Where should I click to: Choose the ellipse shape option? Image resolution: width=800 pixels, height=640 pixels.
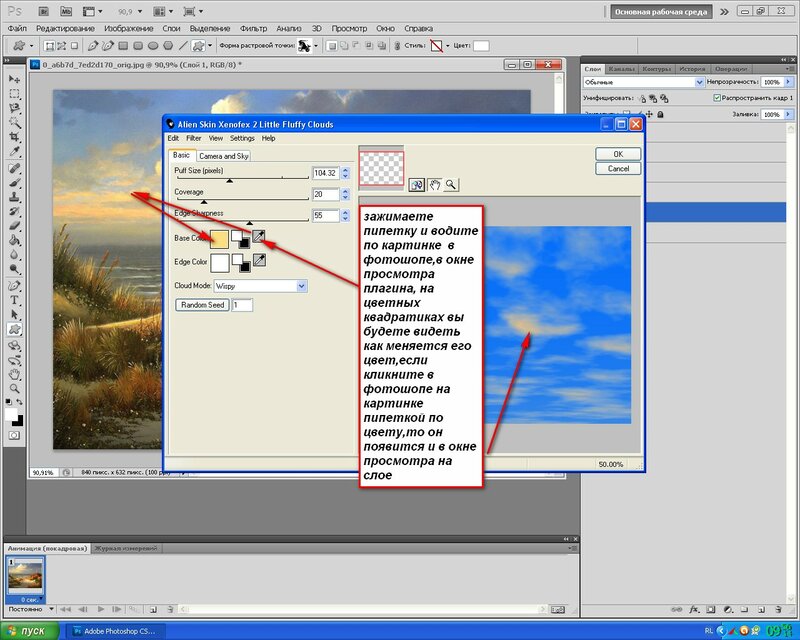(x=153, y=46)
